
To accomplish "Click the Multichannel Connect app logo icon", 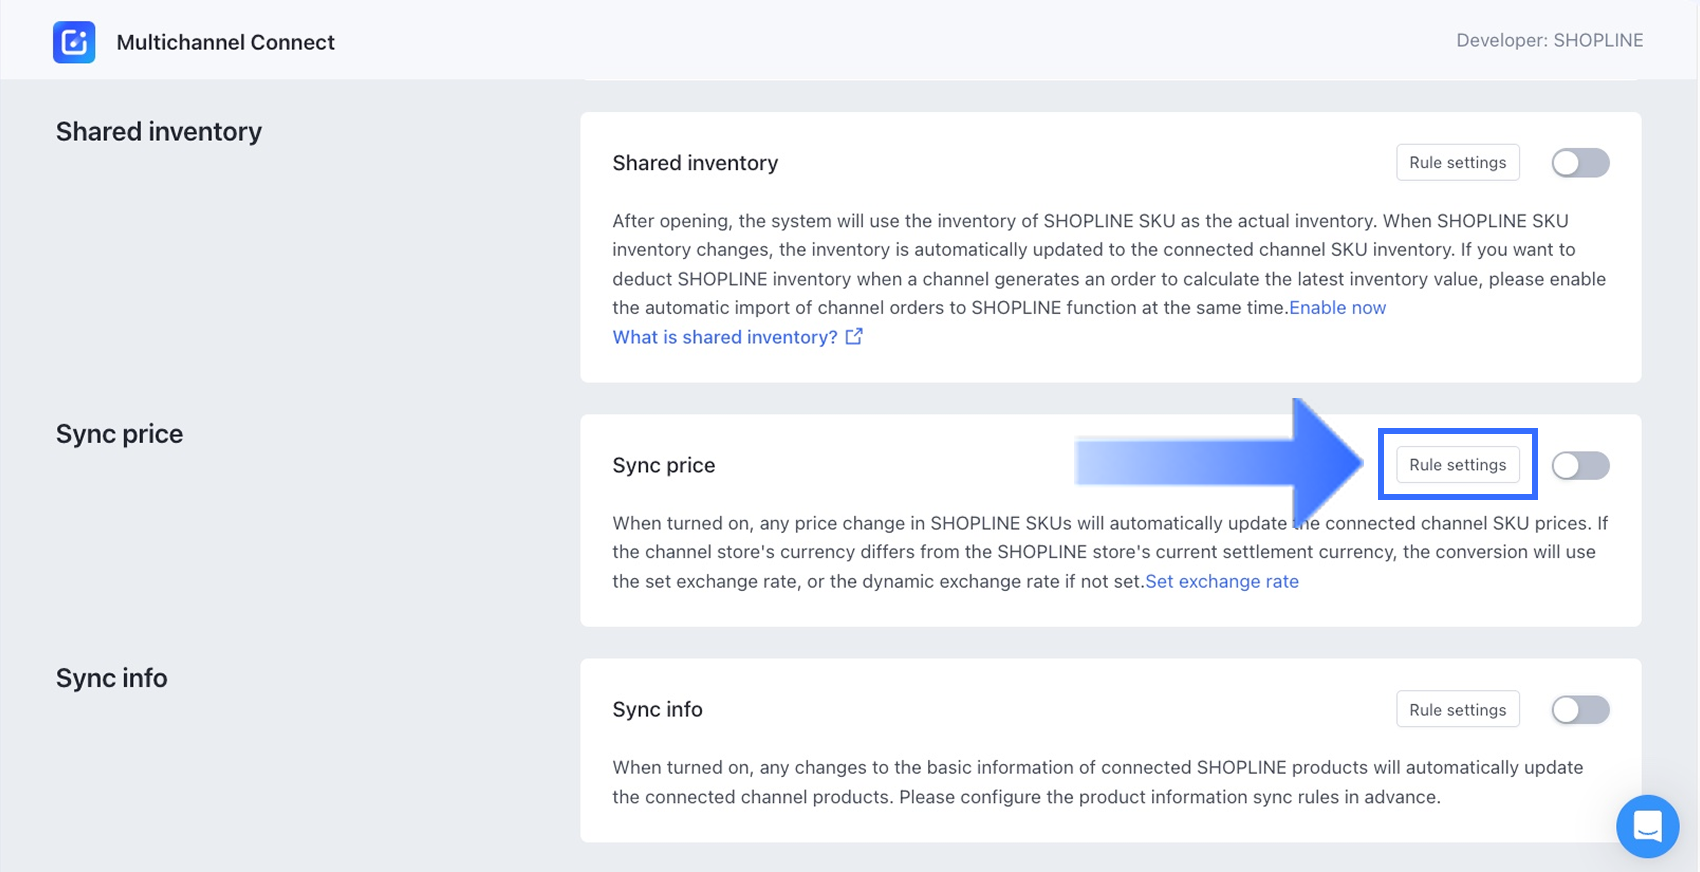I will [74, 42].
